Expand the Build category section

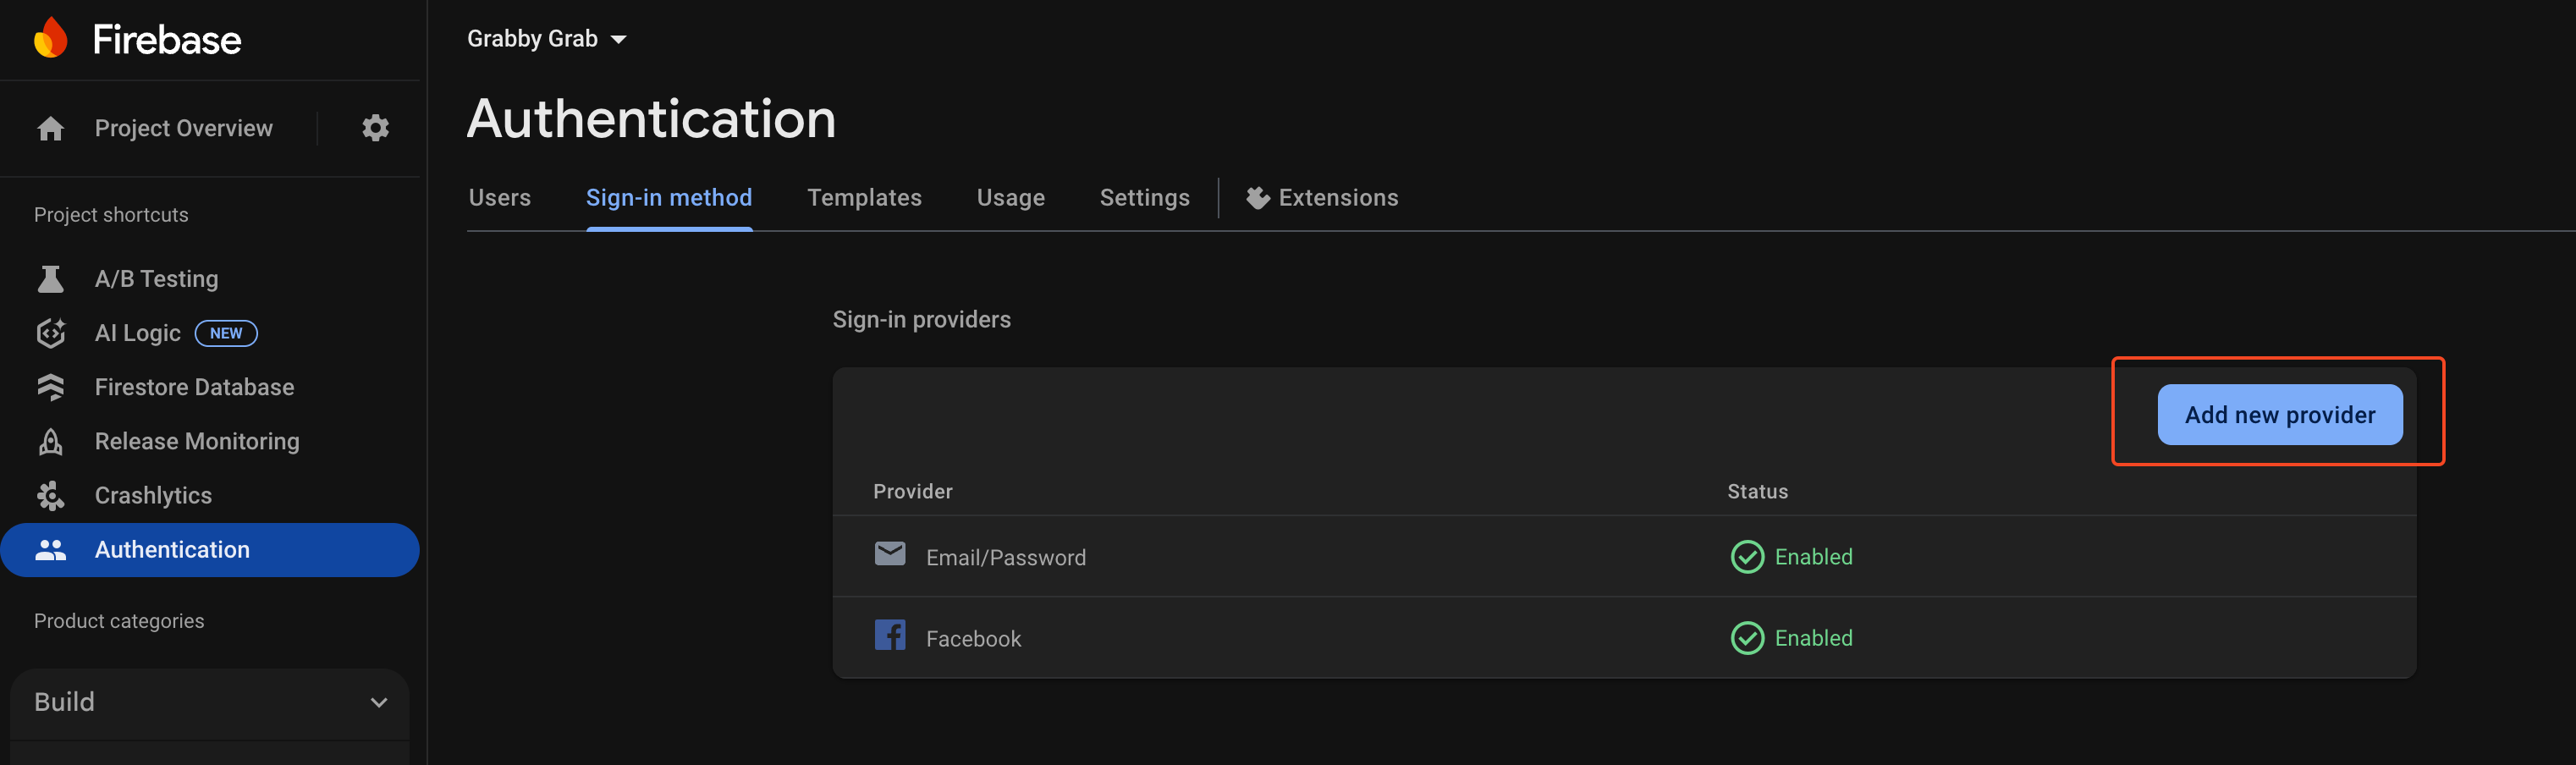click(210, 702)
